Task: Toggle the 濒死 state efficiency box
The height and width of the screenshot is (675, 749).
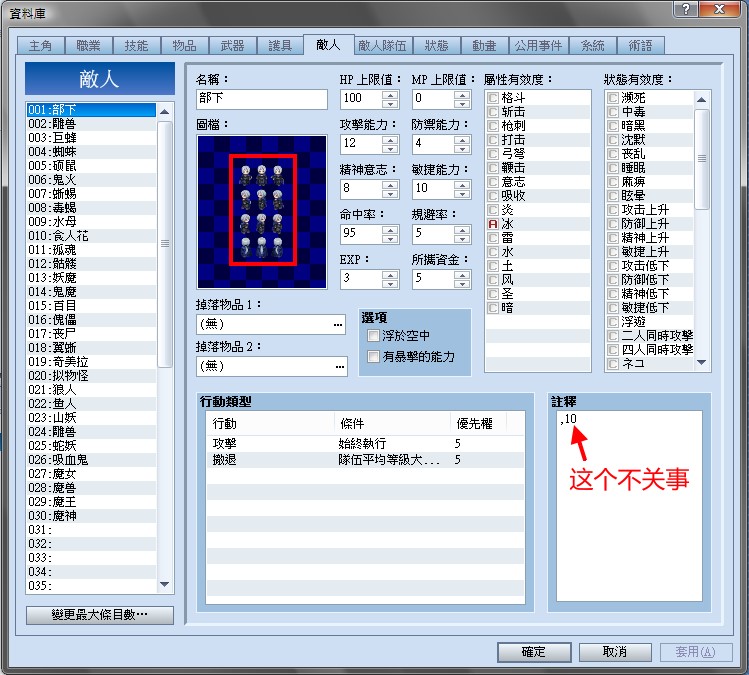Action: (613, 98)
